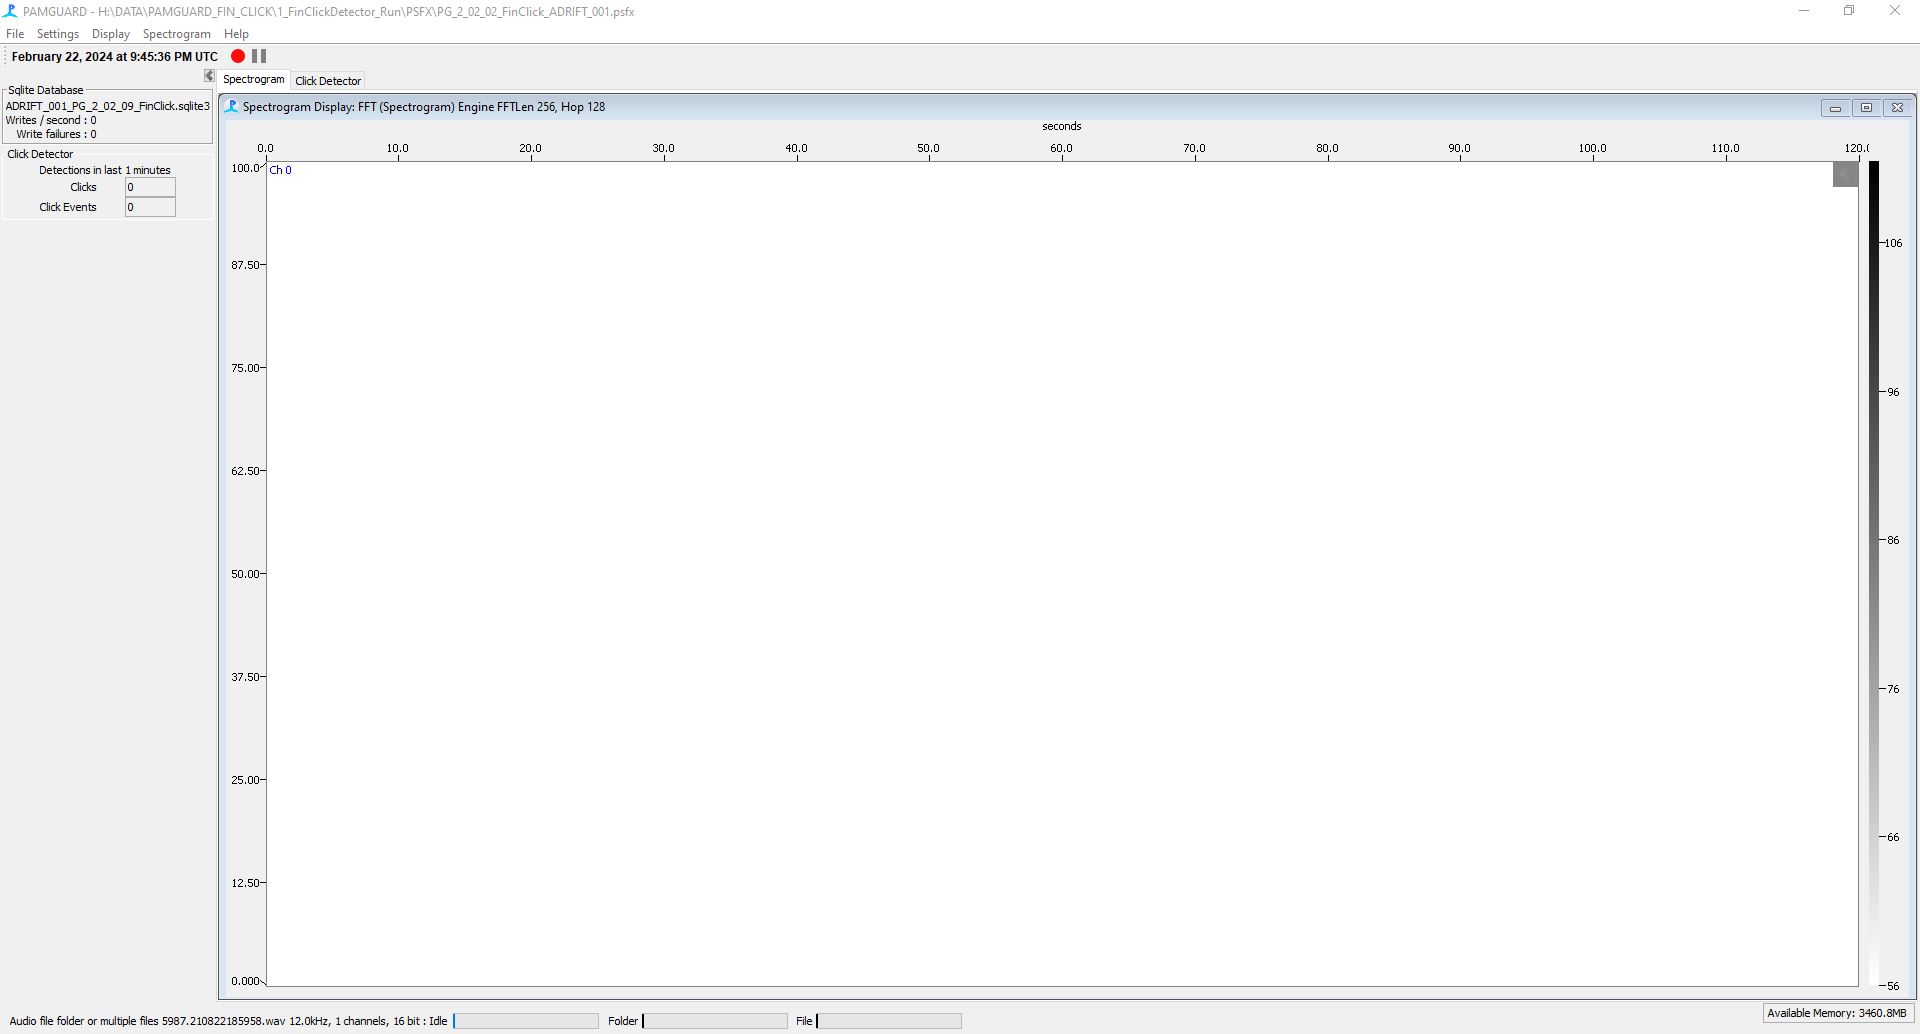Minimize the Spectrogram Display internal window

tap(1835, 108)
